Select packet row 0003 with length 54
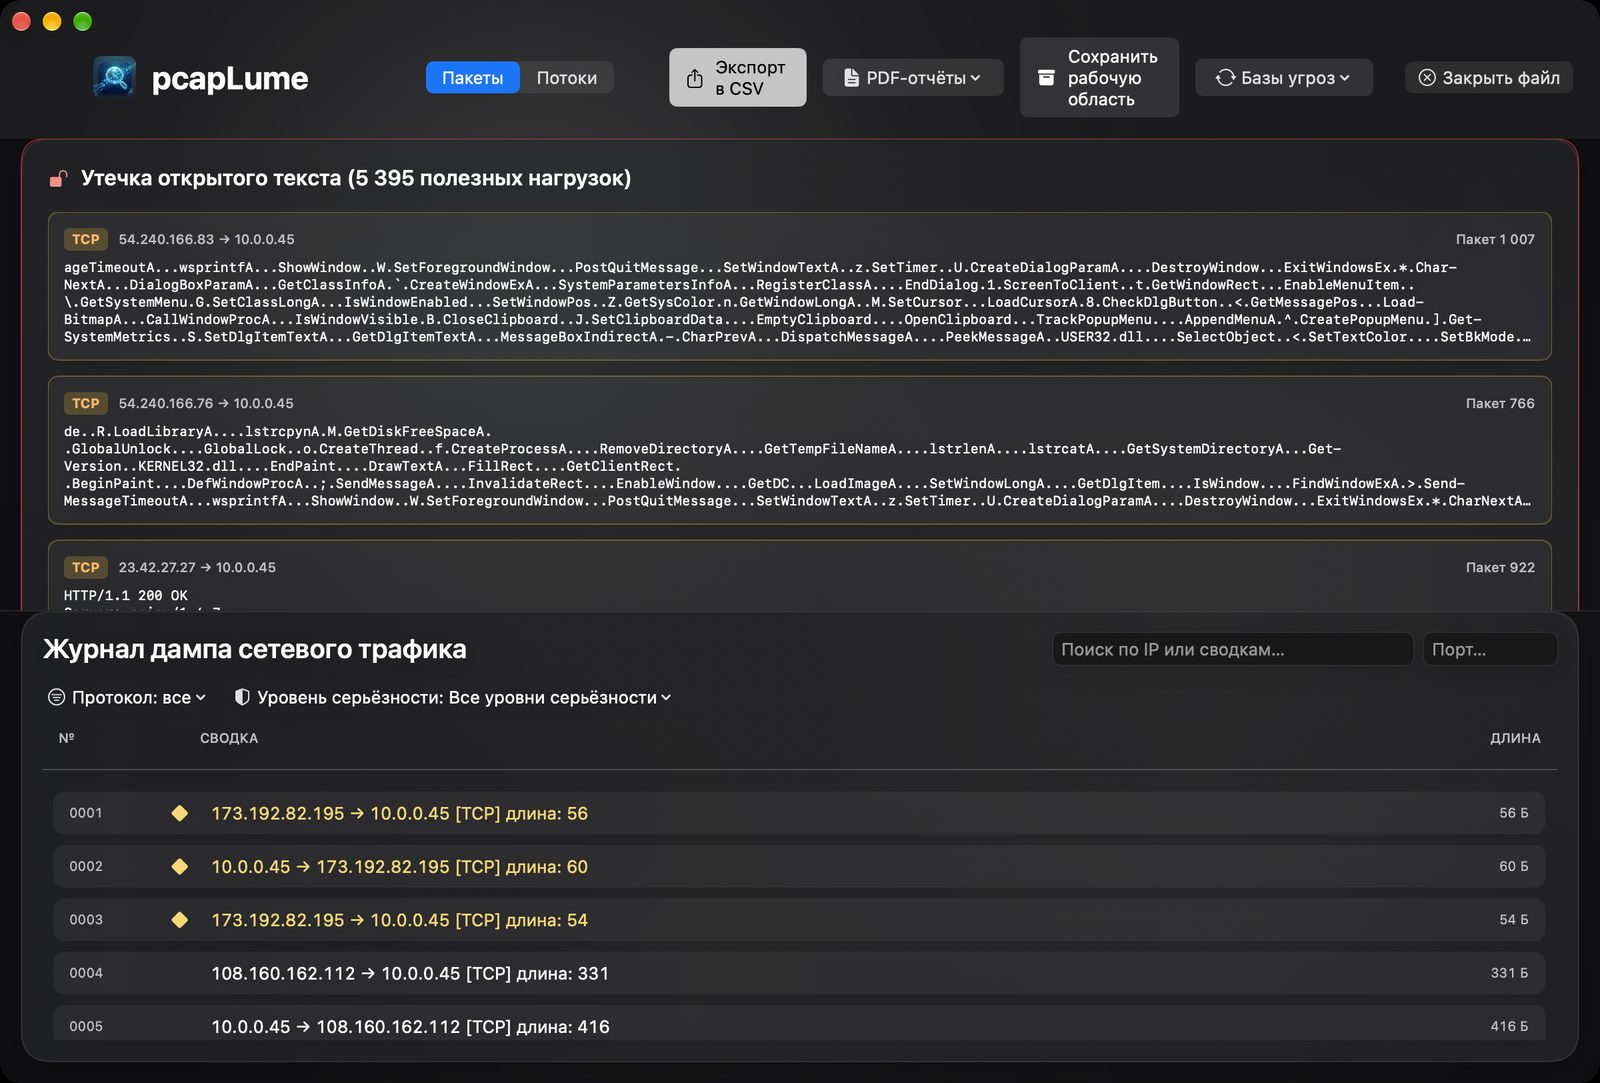The image size is (1600, 1083). click(x=799, y=919)
